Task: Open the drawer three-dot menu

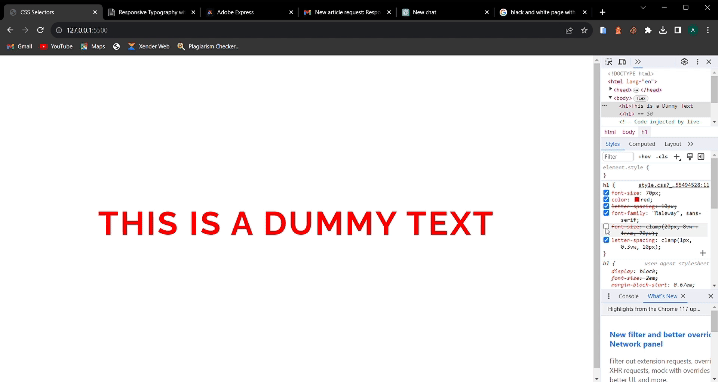Action: (609, 296)
